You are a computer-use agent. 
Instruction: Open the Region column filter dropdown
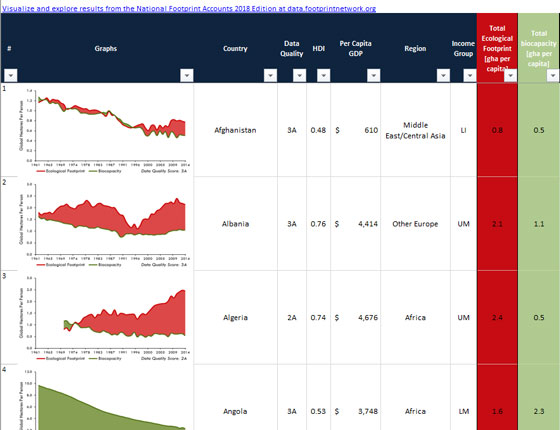(443, 75)
